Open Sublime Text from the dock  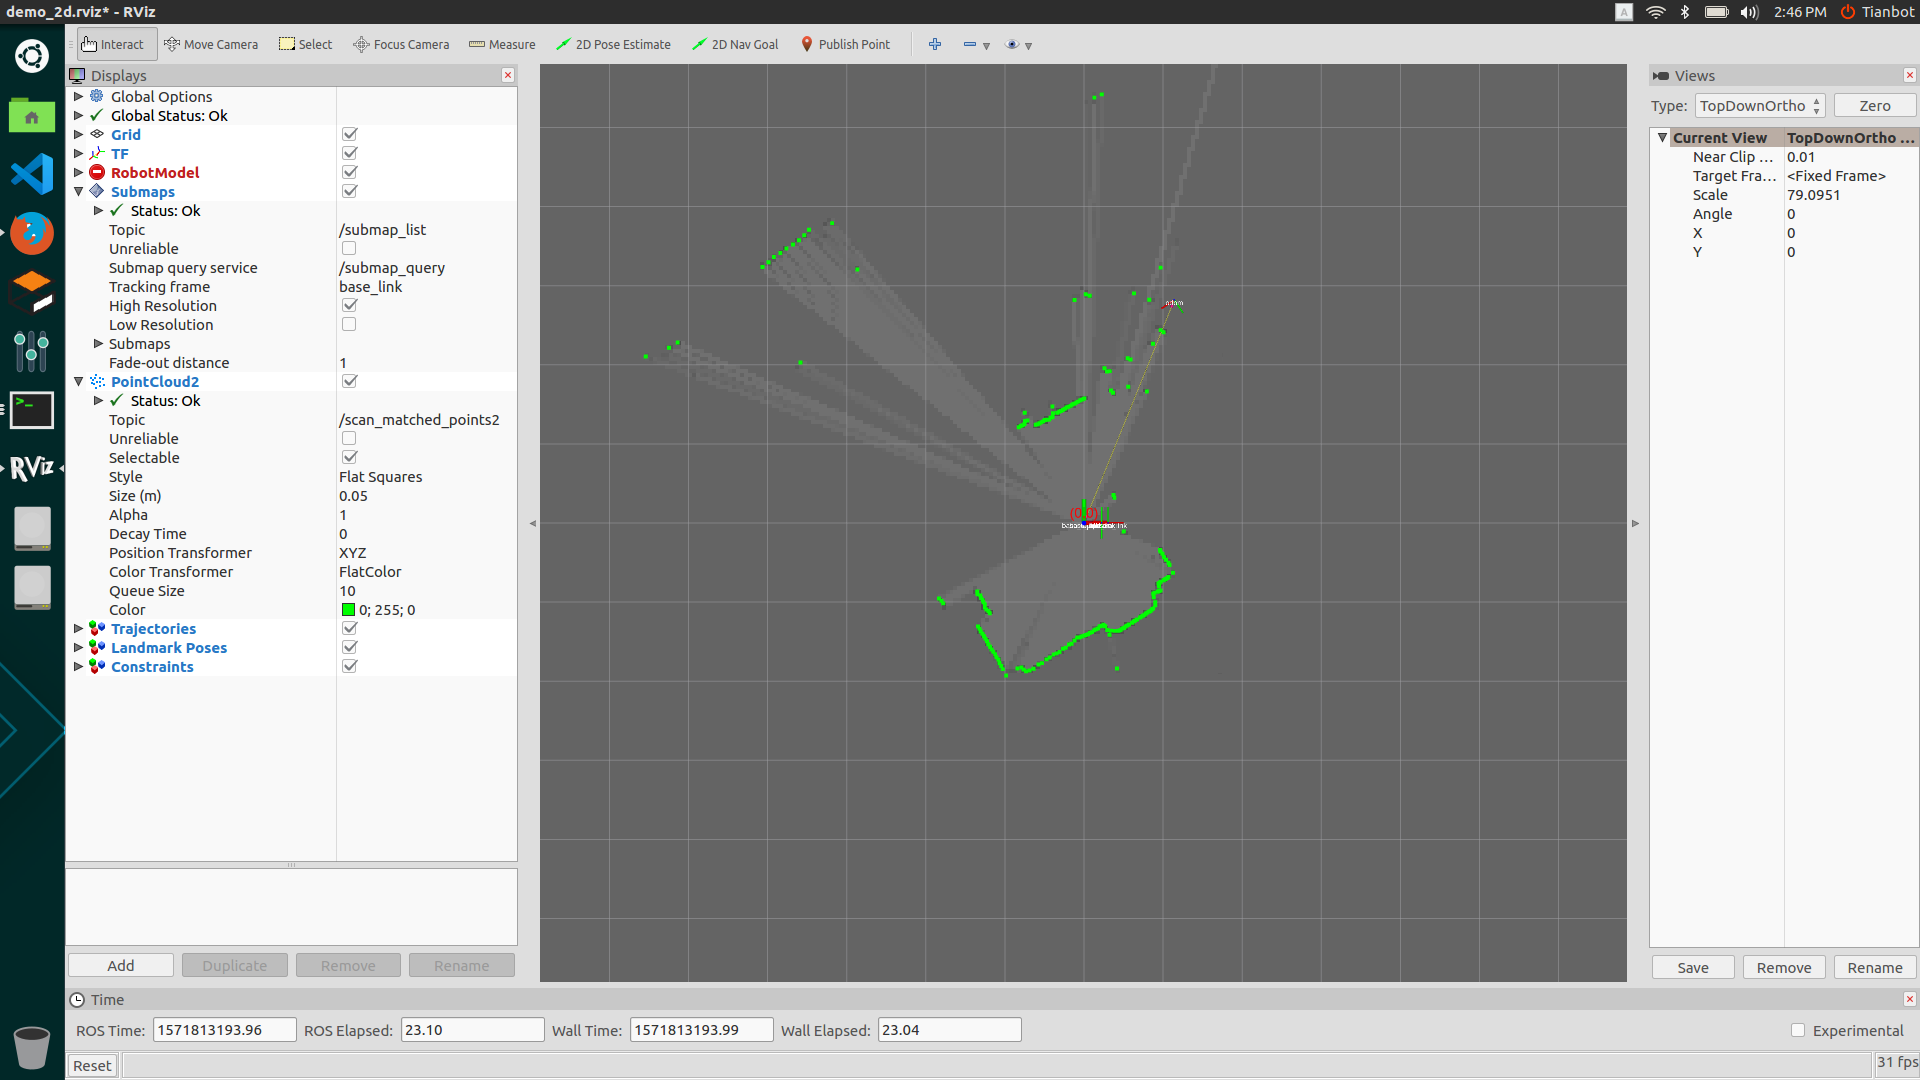click(x=32, y=292)
